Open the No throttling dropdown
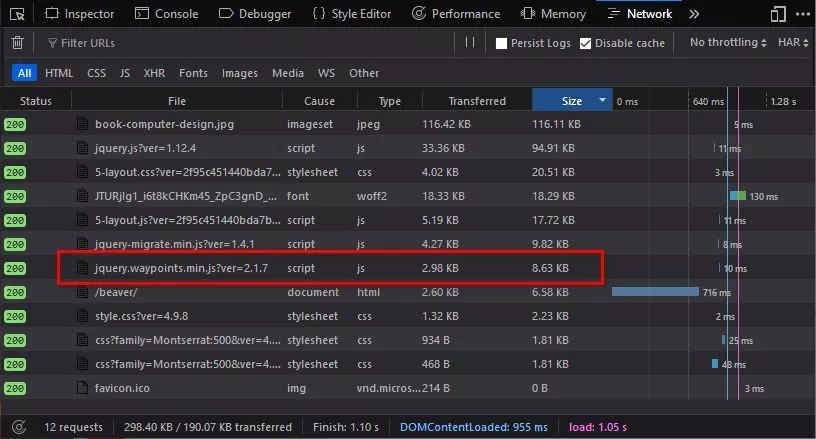816x439 pixels. (x=729, y=43)
